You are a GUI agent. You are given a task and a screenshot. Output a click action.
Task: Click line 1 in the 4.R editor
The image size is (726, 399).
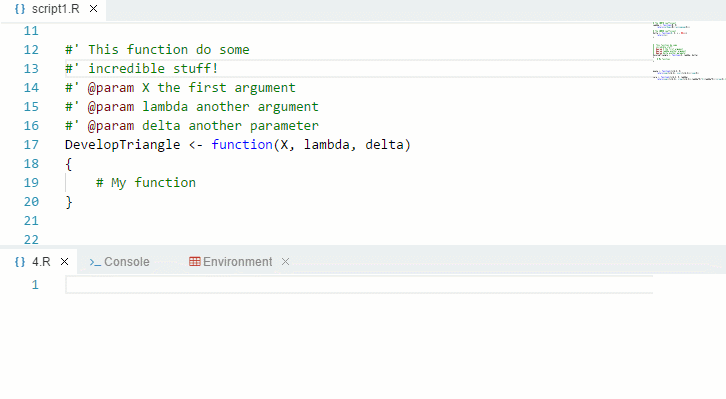pos(359,285)
